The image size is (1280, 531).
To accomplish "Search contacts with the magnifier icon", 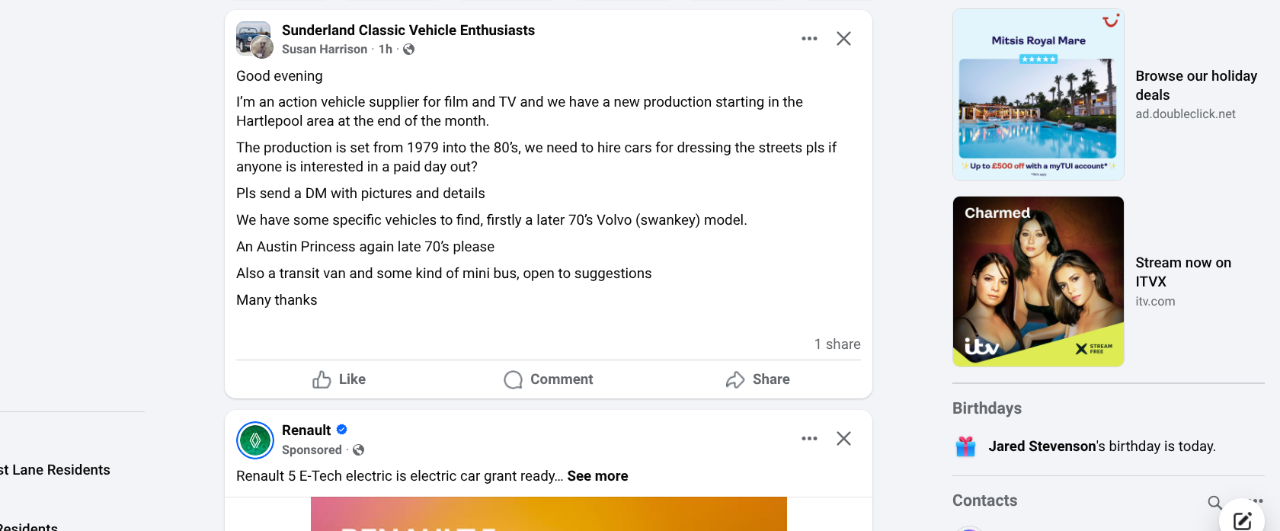I will click(x=1214, y=502).
